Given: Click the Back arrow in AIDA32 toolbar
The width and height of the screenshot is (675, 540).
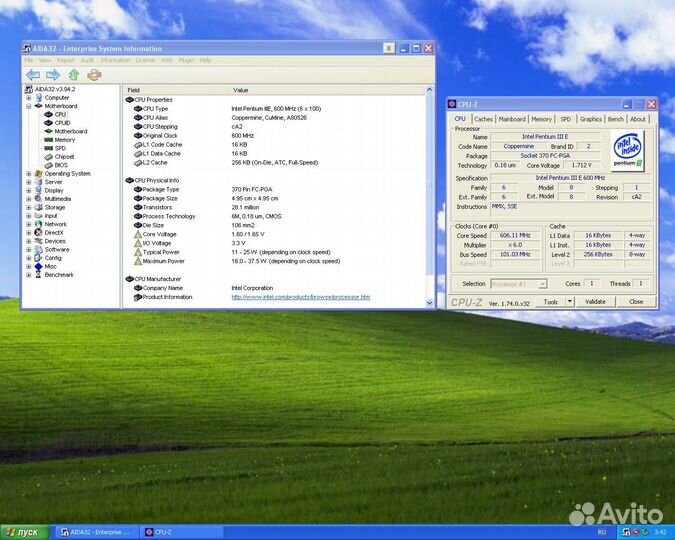Looking at the screenshot, I should 33,75.
